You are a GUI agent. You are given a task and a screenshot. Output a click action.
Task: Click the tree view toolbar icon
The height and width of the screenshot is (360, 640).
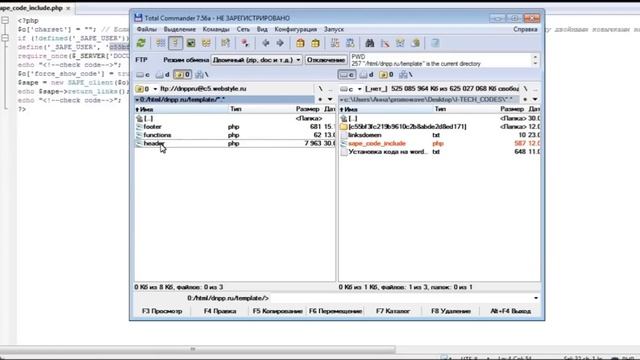(x=206, y=43)
